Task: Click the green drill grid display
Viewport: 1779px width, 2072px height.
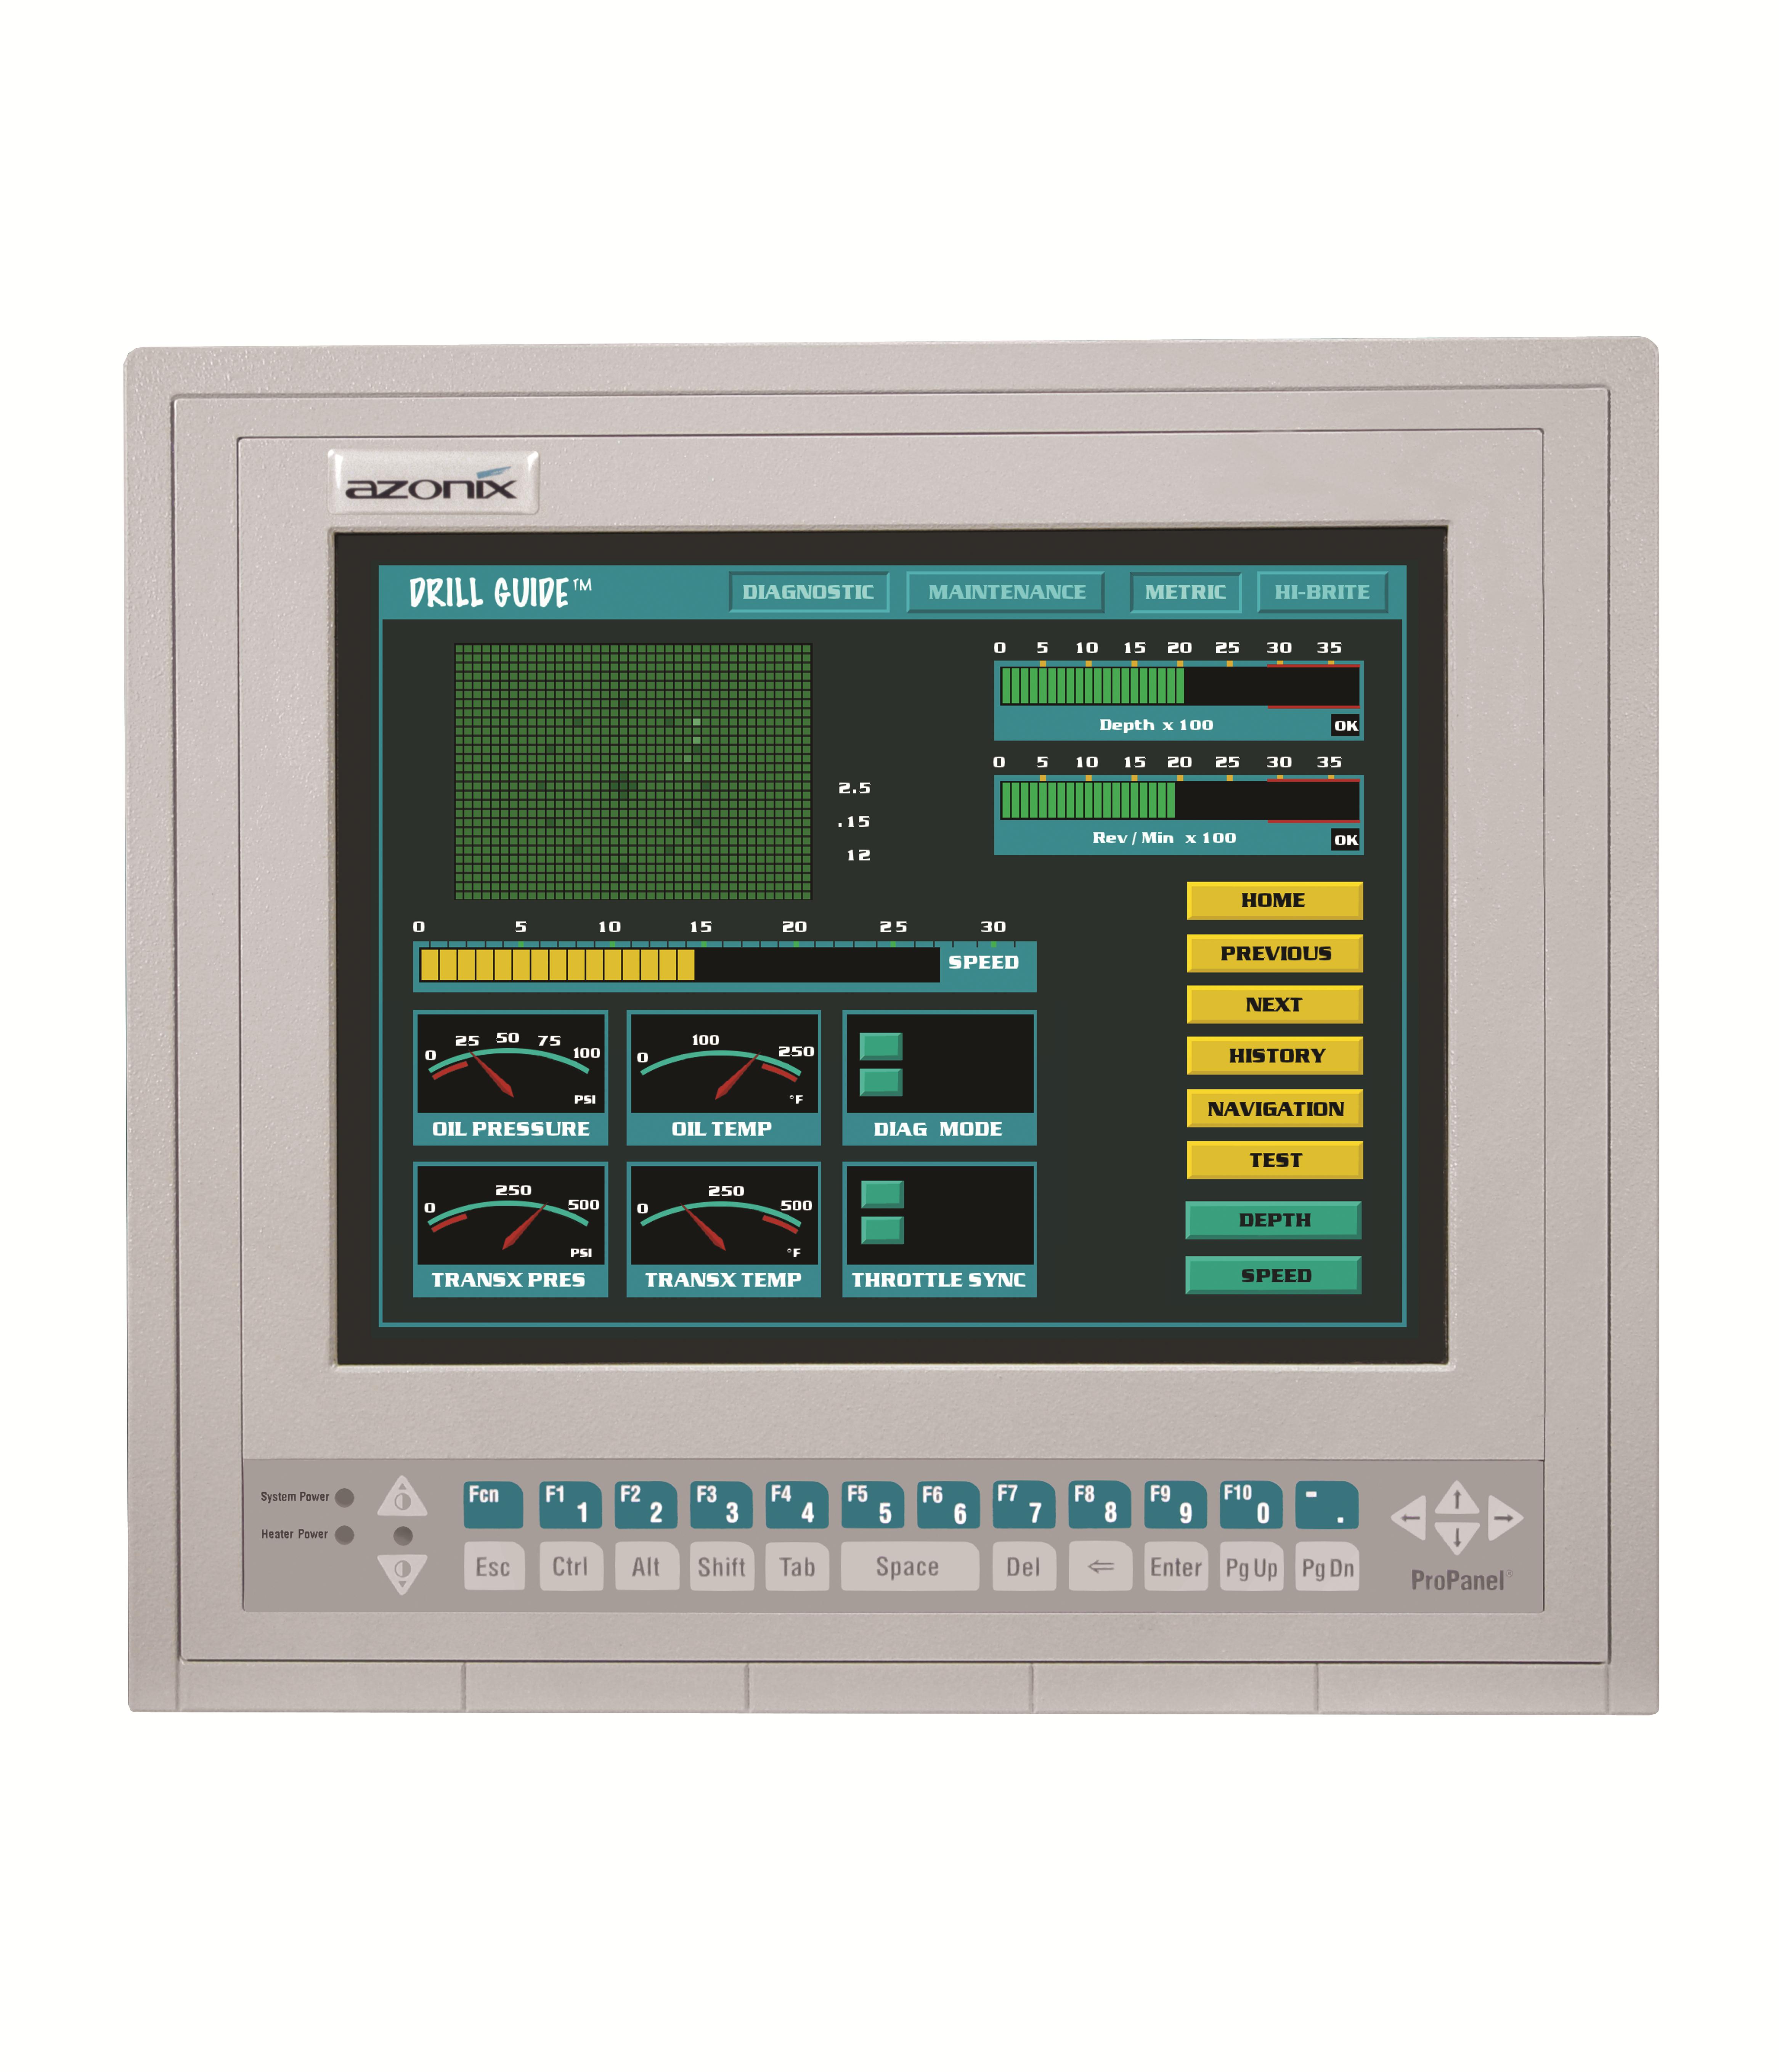Action: pyautogui.click(x=633, y=771)
